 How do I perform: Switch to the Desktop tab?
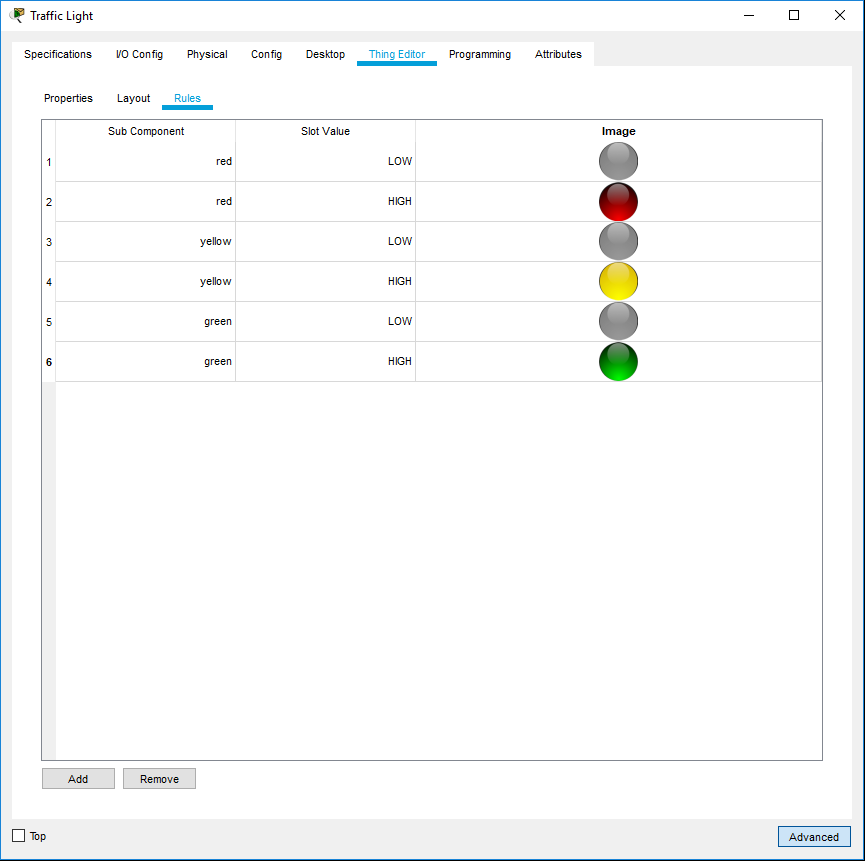325,54
